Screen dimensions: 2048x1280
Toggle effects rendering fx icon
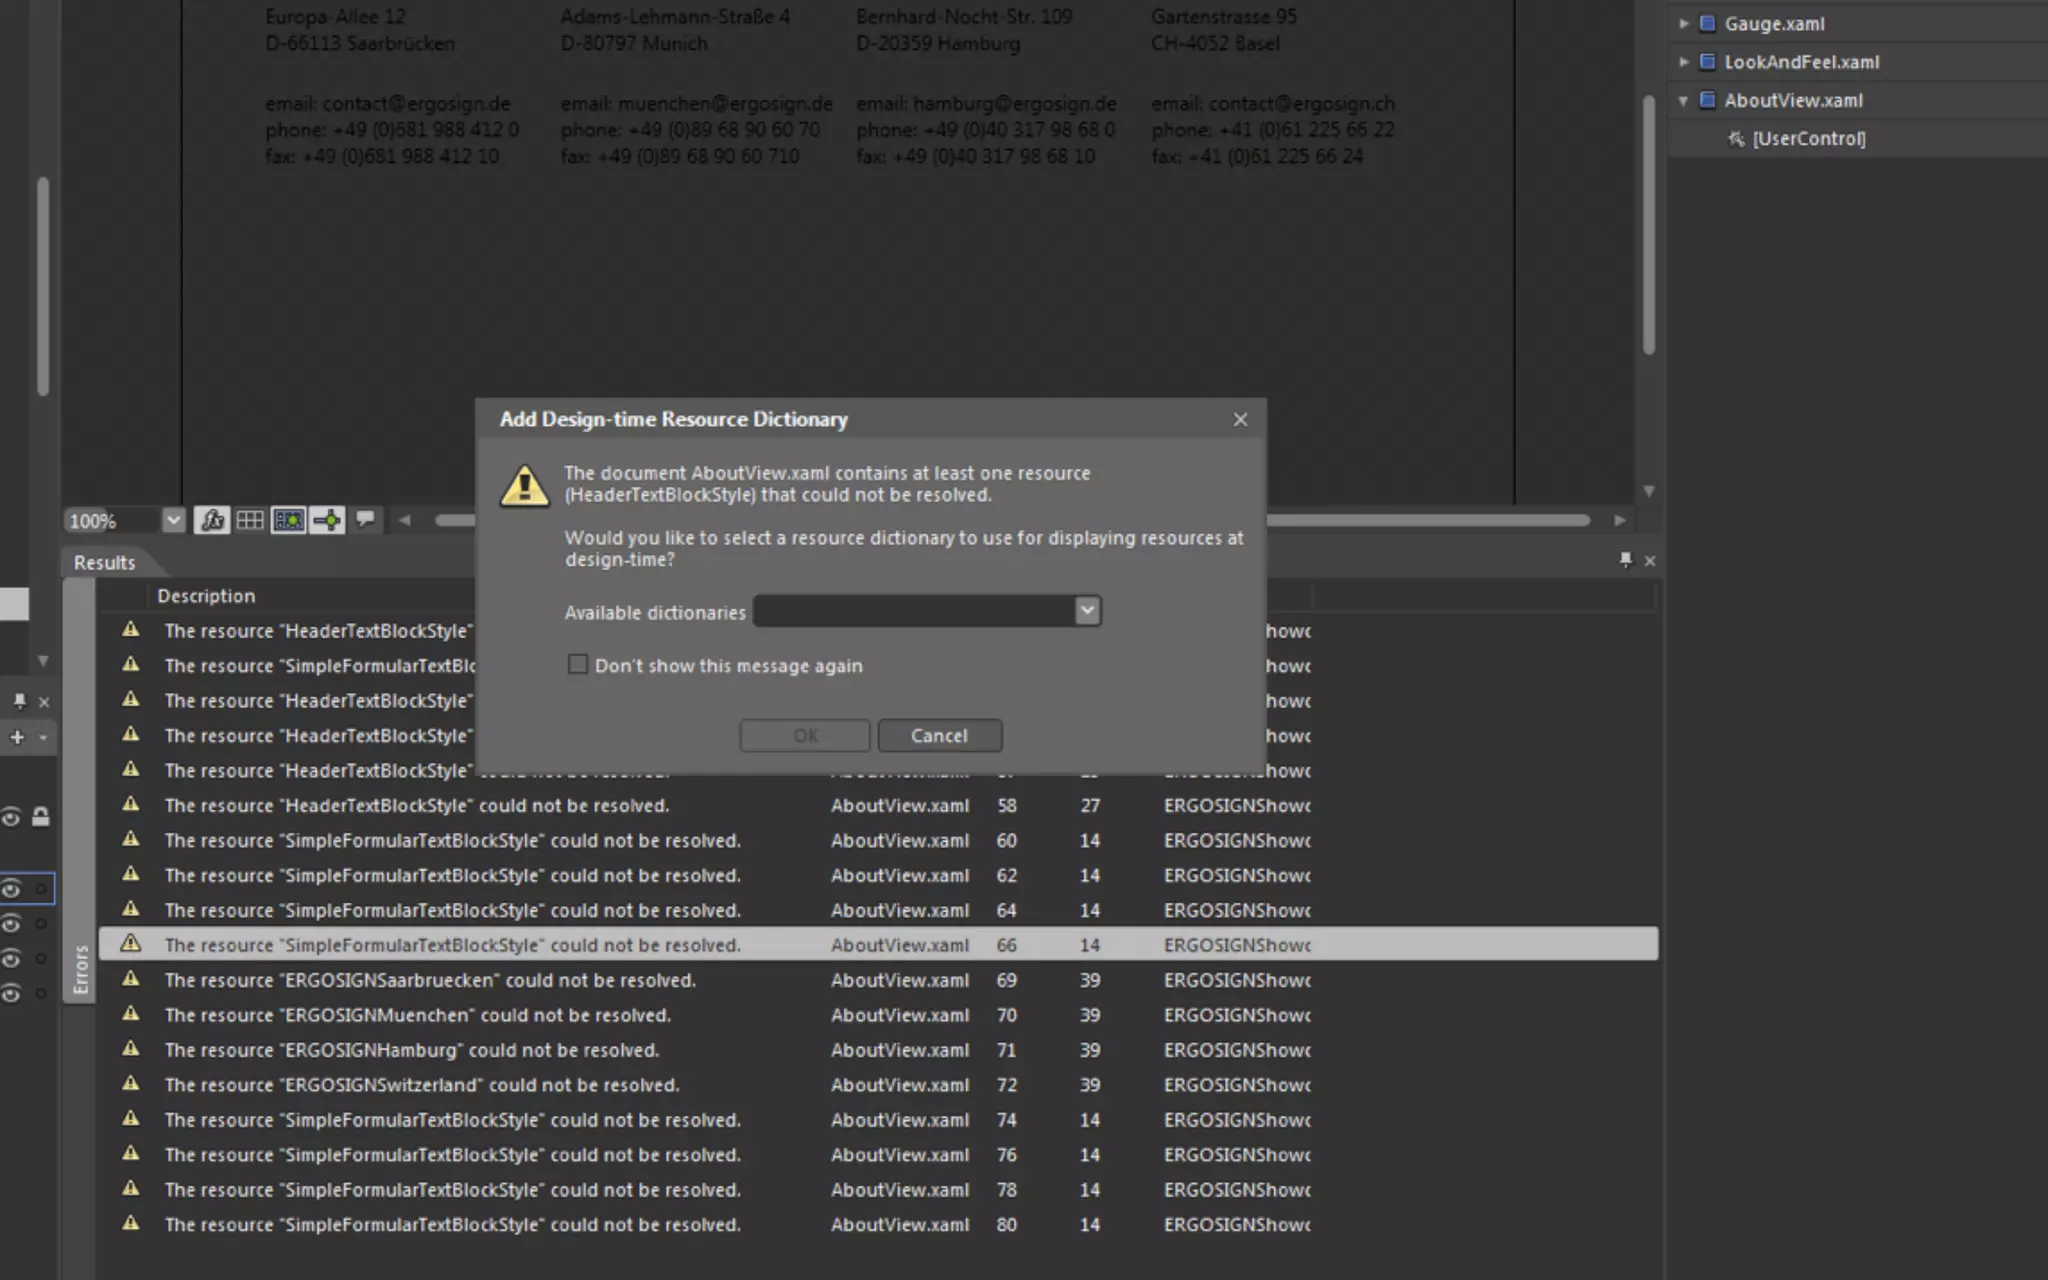211,520
